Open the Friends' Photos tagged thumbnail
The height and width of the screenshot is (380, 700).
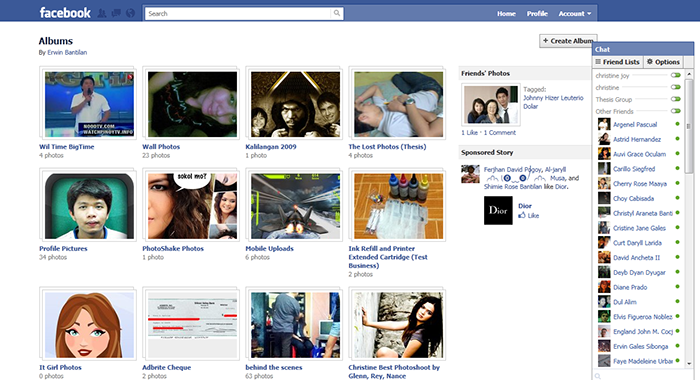coord(491,104)
